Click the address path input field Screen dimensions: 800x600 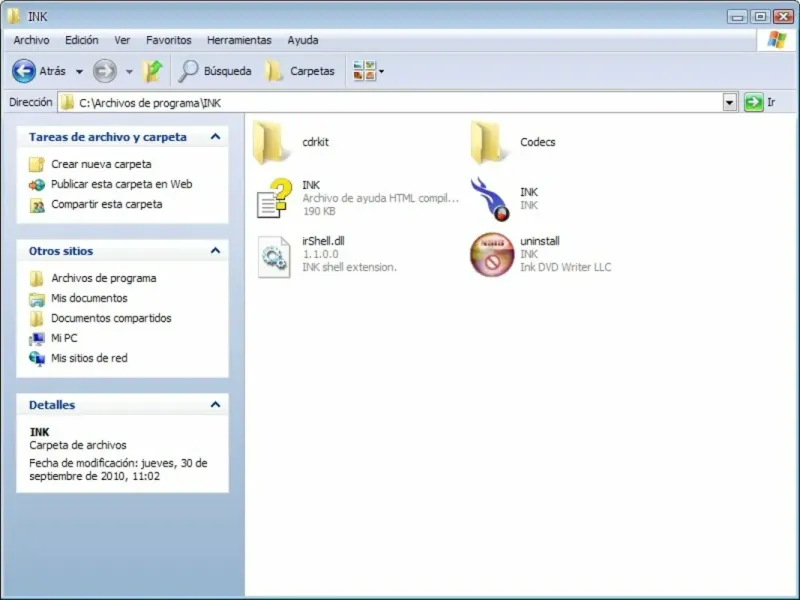pyautogui.click(x=390, y=103)
